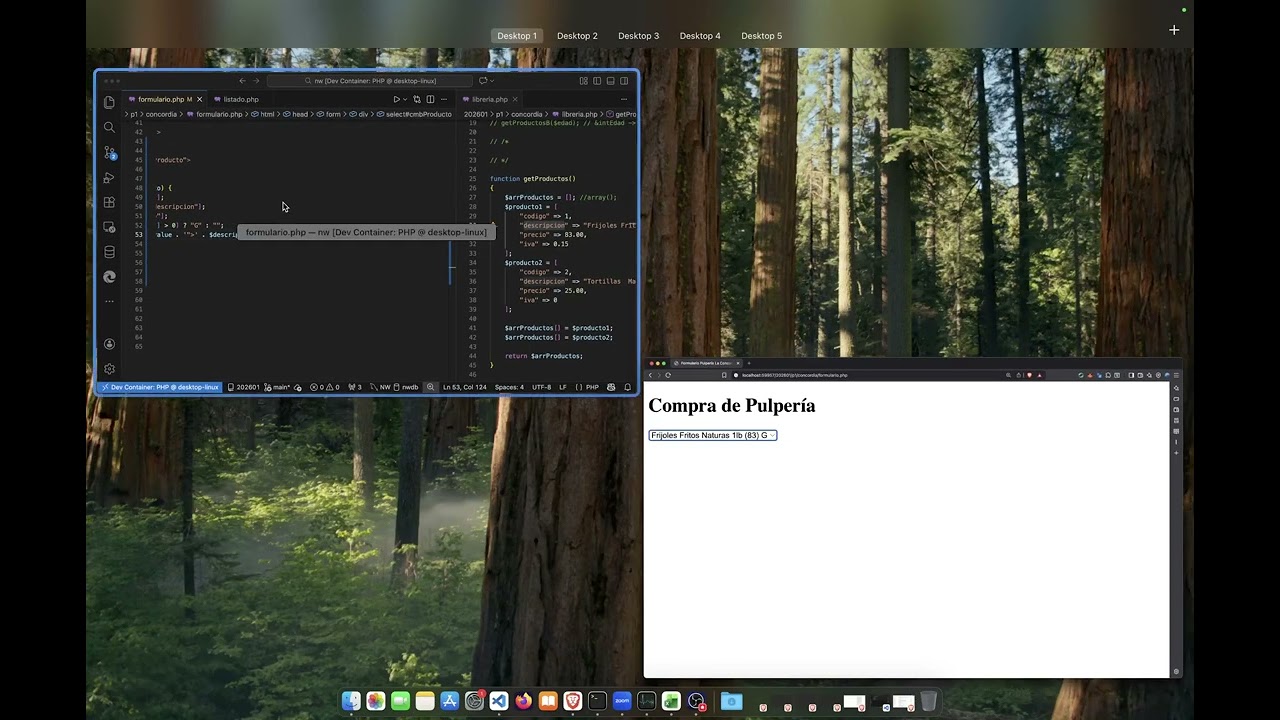Go forward in VS Code navigation history
This screenshot has width=1280, height=720.
pos(256,81)
